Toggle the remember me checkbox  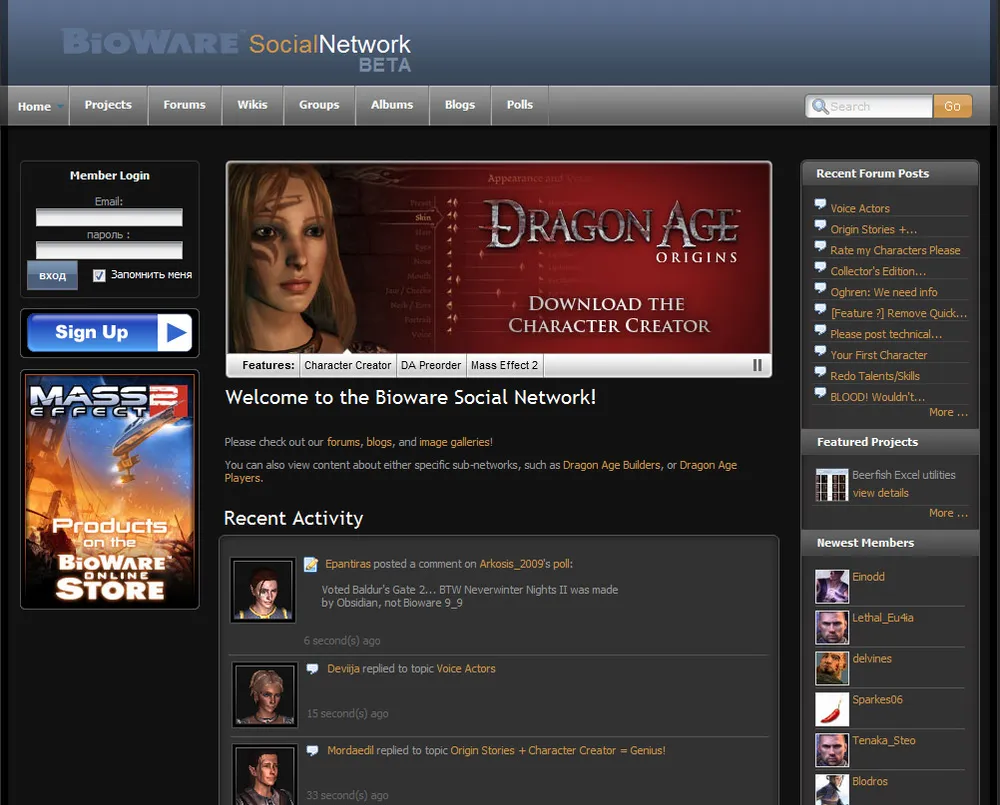99,275
